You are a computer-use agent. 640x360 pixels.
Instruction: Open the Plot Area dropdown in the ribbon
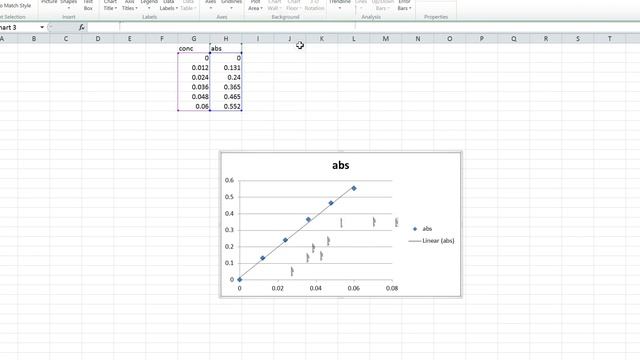coord(255,6)
